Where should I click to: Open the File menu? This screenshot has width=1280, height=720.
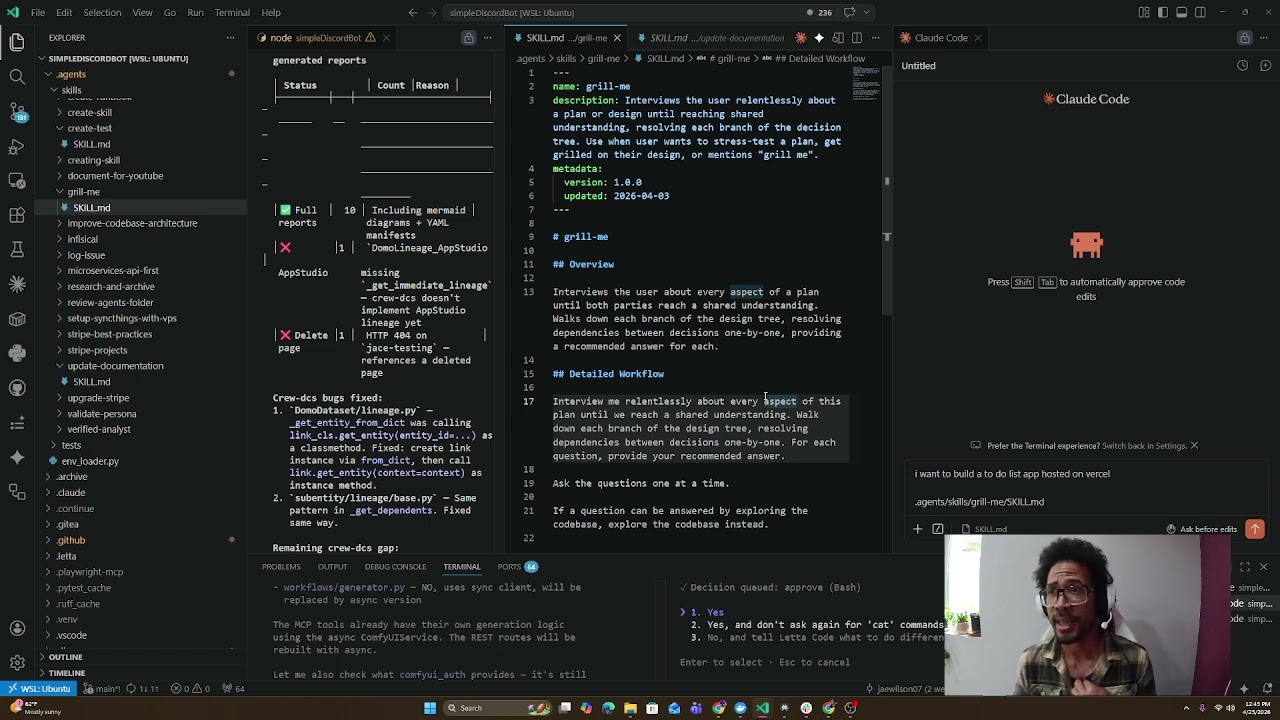click(x=37, y=12)
